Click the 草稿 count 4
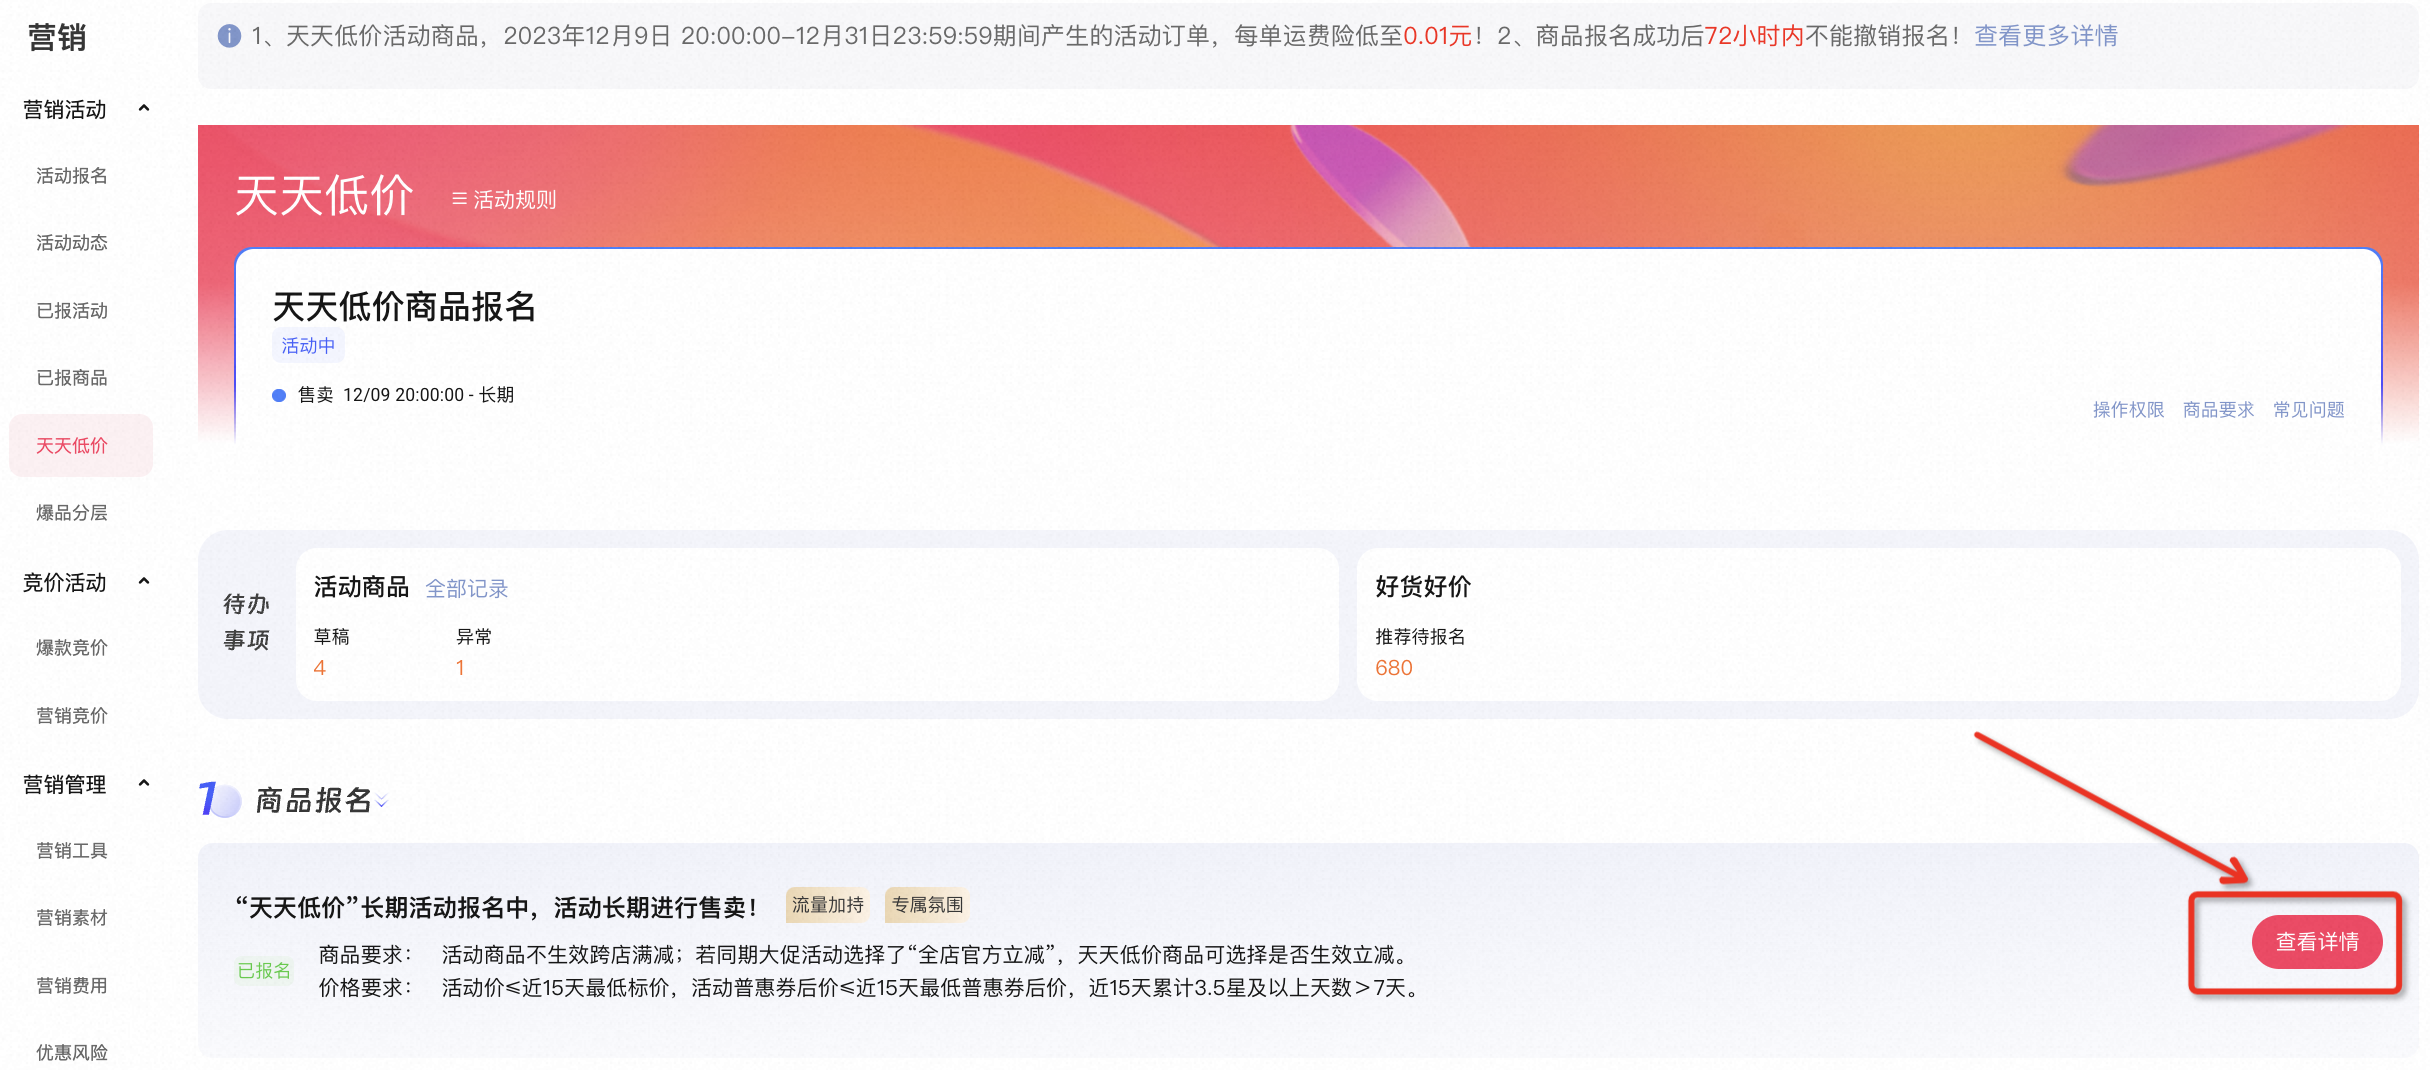The height and width of the screenshot is (1070, 2430). pos(320,668)
